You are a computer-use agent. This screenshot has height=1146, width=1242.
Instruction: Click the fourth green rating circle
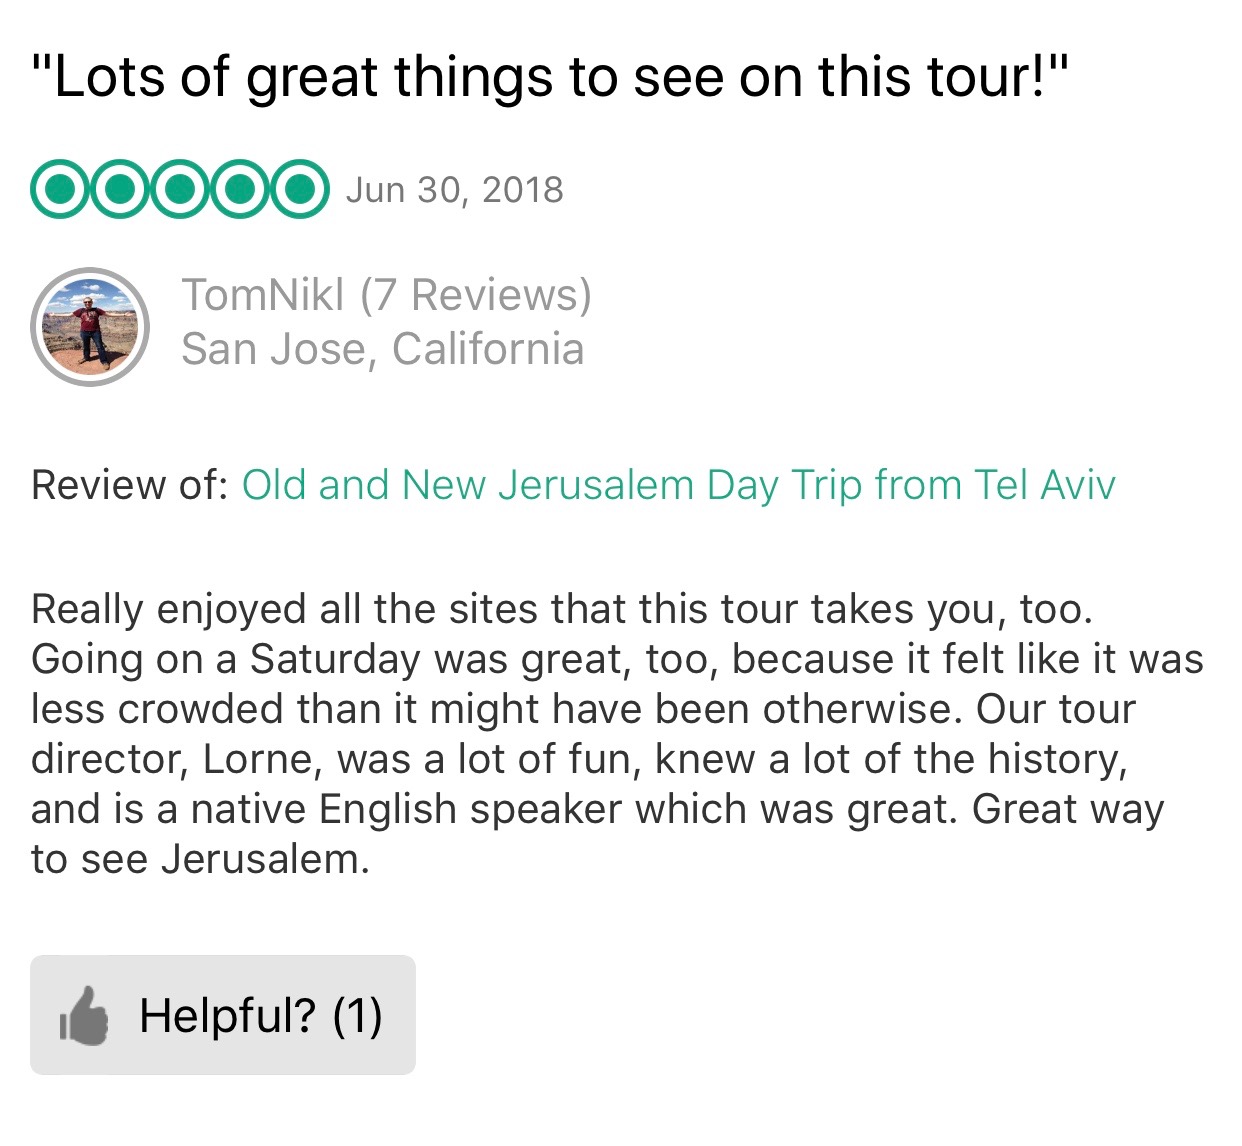point(239,189)
